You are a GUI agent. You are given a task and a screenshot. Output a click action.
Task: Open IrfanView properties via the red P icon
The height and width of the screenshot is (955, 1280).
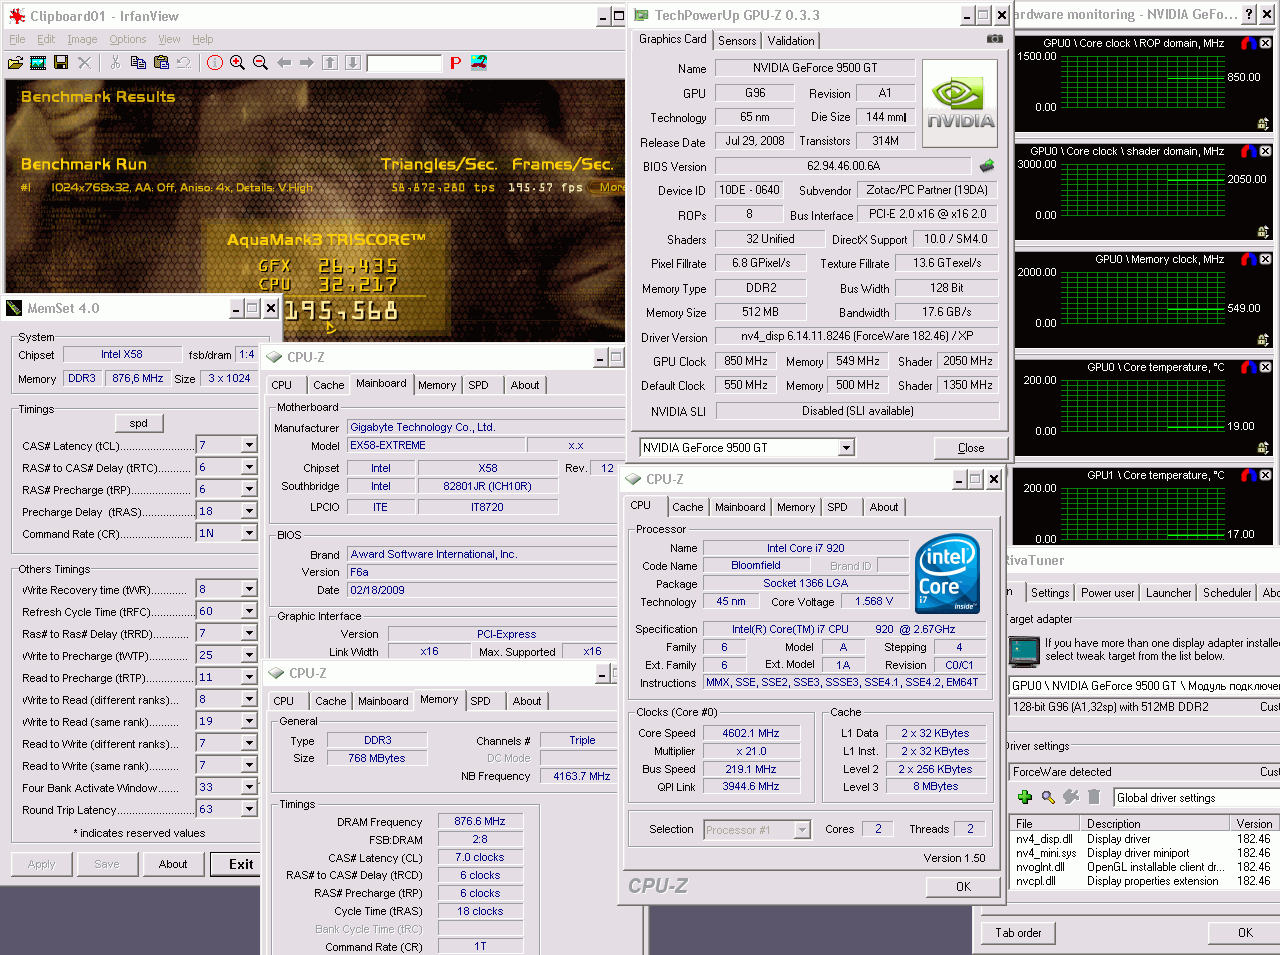[455, 62]
